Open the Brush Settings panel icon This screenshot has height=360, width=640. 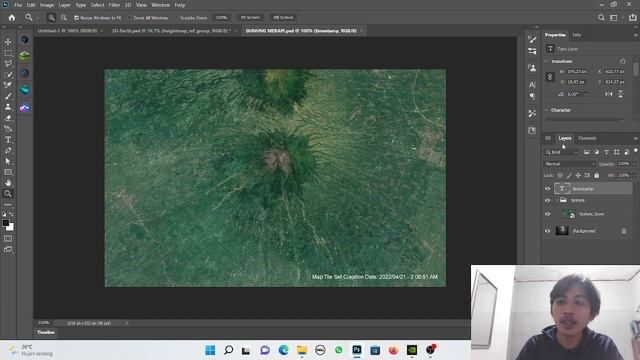click(x=532, y=39)
